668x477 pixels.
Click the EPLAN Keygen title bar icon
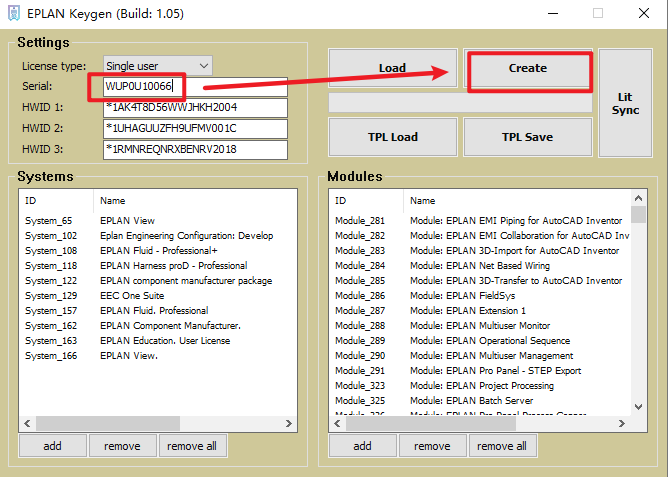(x=13, y=13)
